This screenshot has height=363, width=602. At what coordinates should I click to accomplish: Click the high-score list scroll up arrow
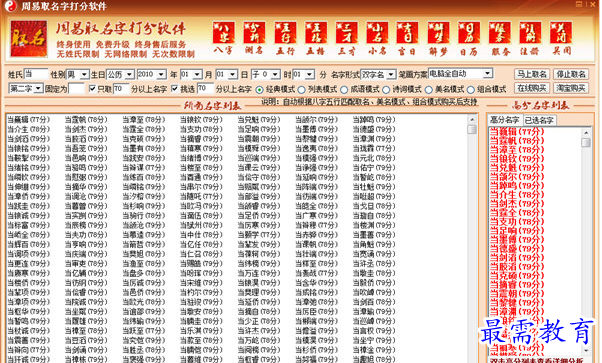(586, 133)
